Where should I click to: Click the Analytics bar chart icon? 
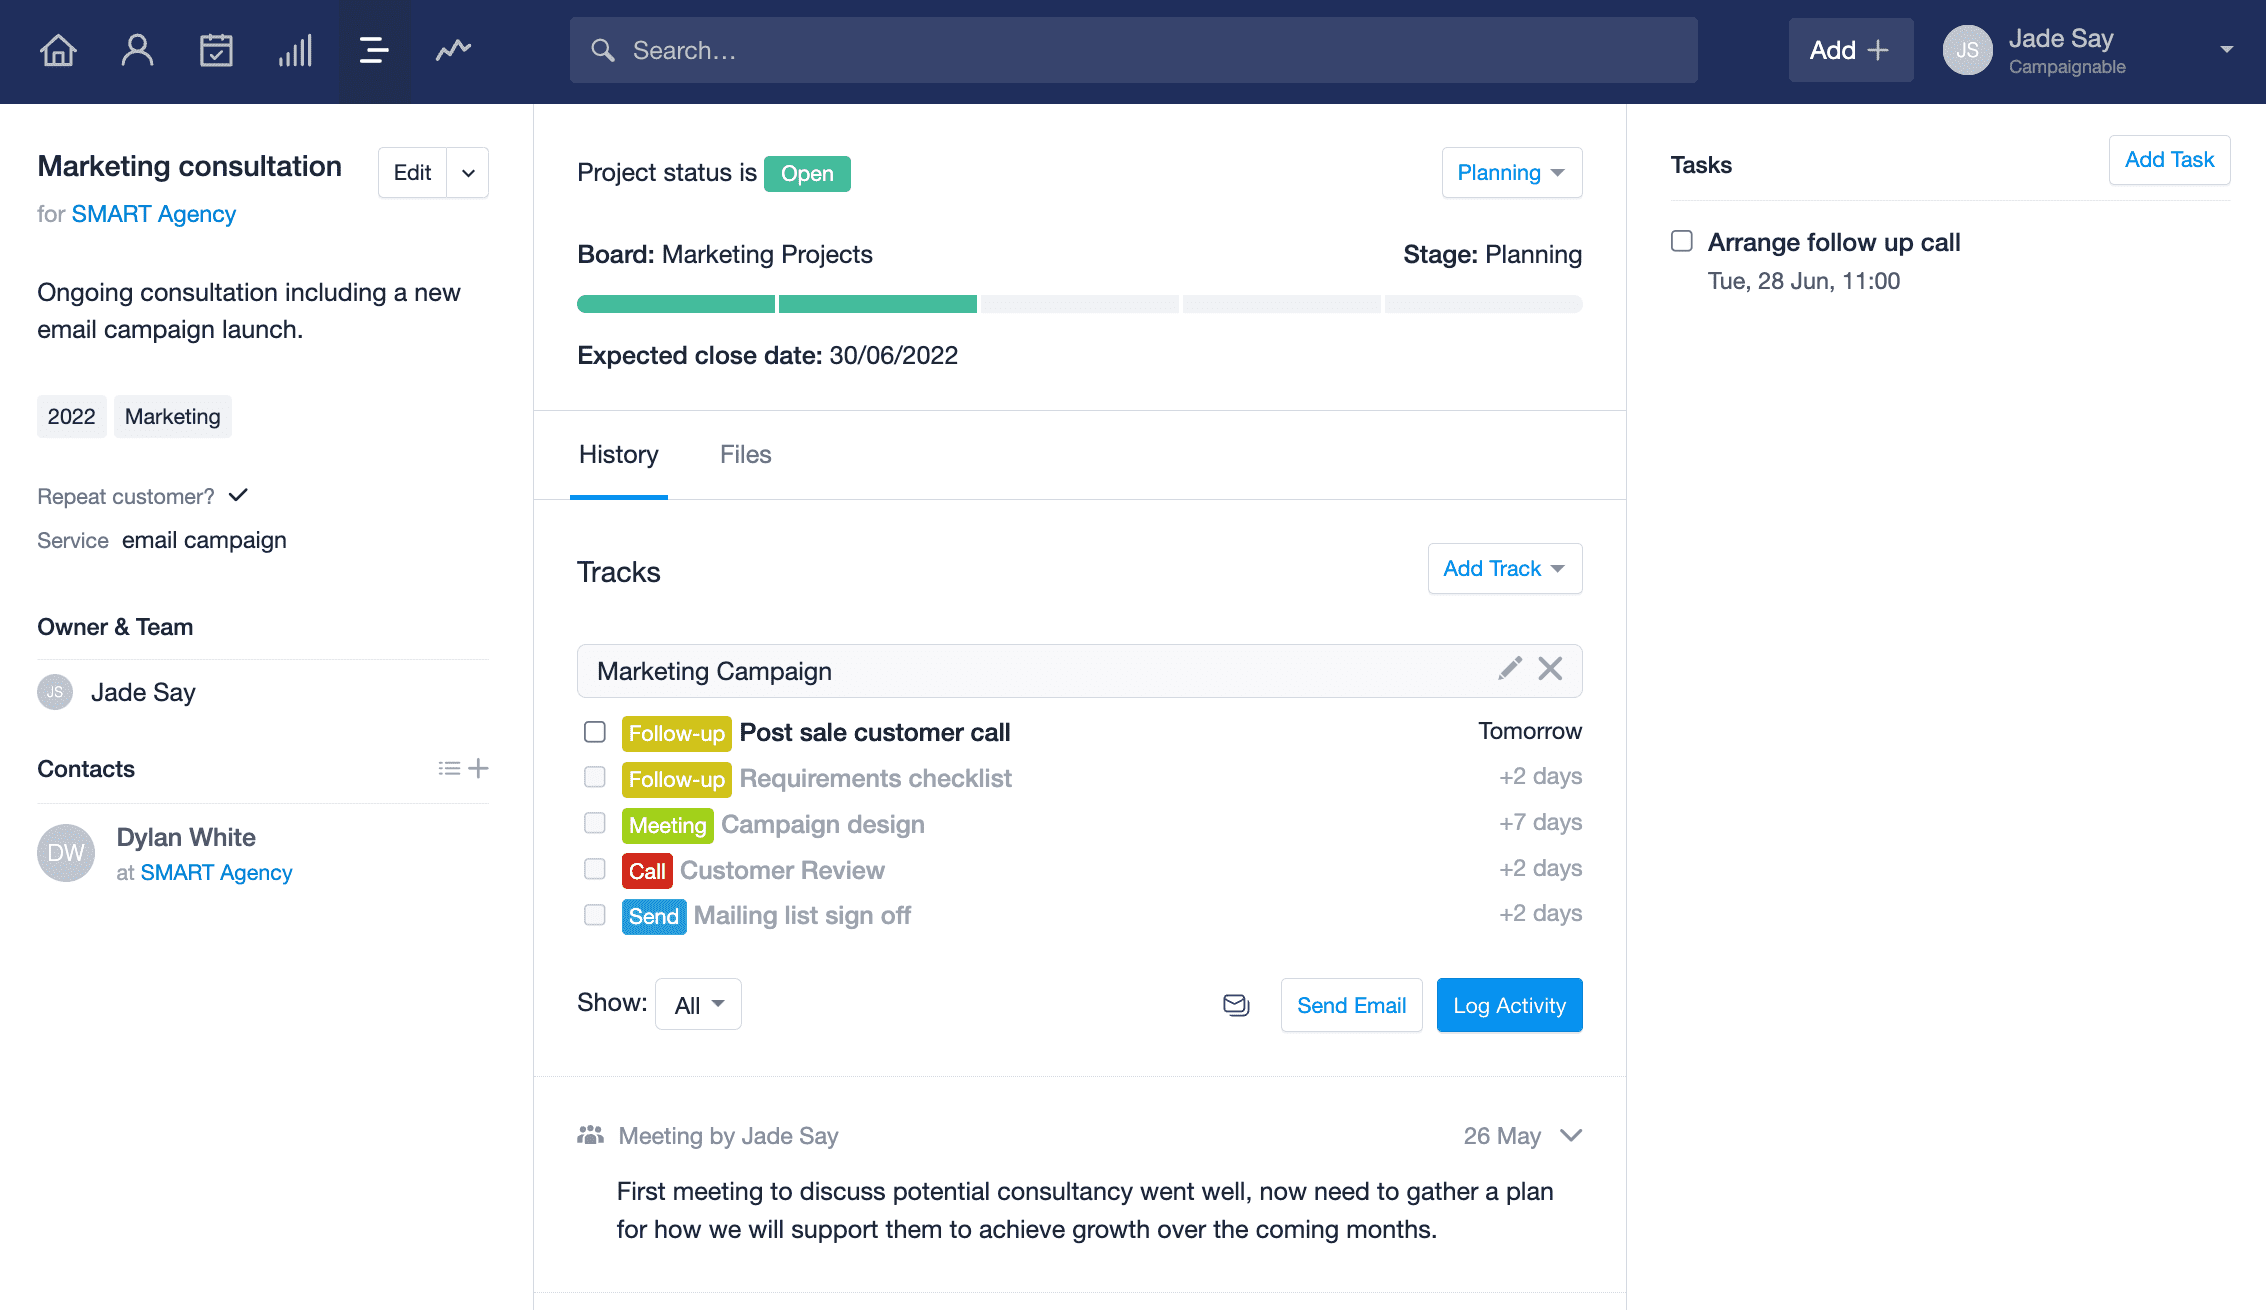(x=295, y=51)
